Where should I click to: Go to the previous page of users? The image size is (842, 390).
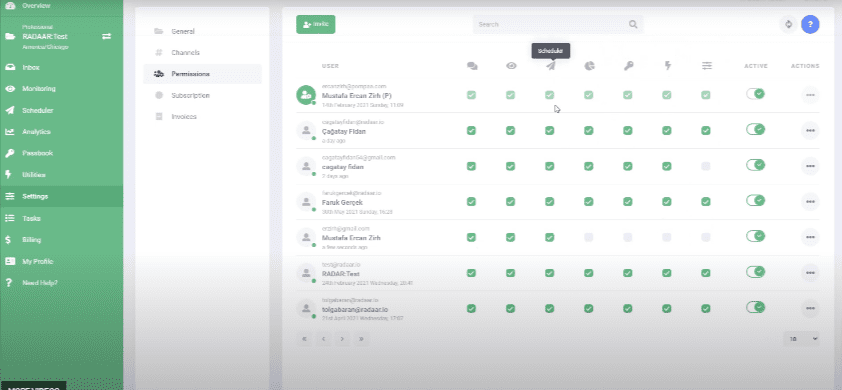pyautogui.click(x=323, y=339)
